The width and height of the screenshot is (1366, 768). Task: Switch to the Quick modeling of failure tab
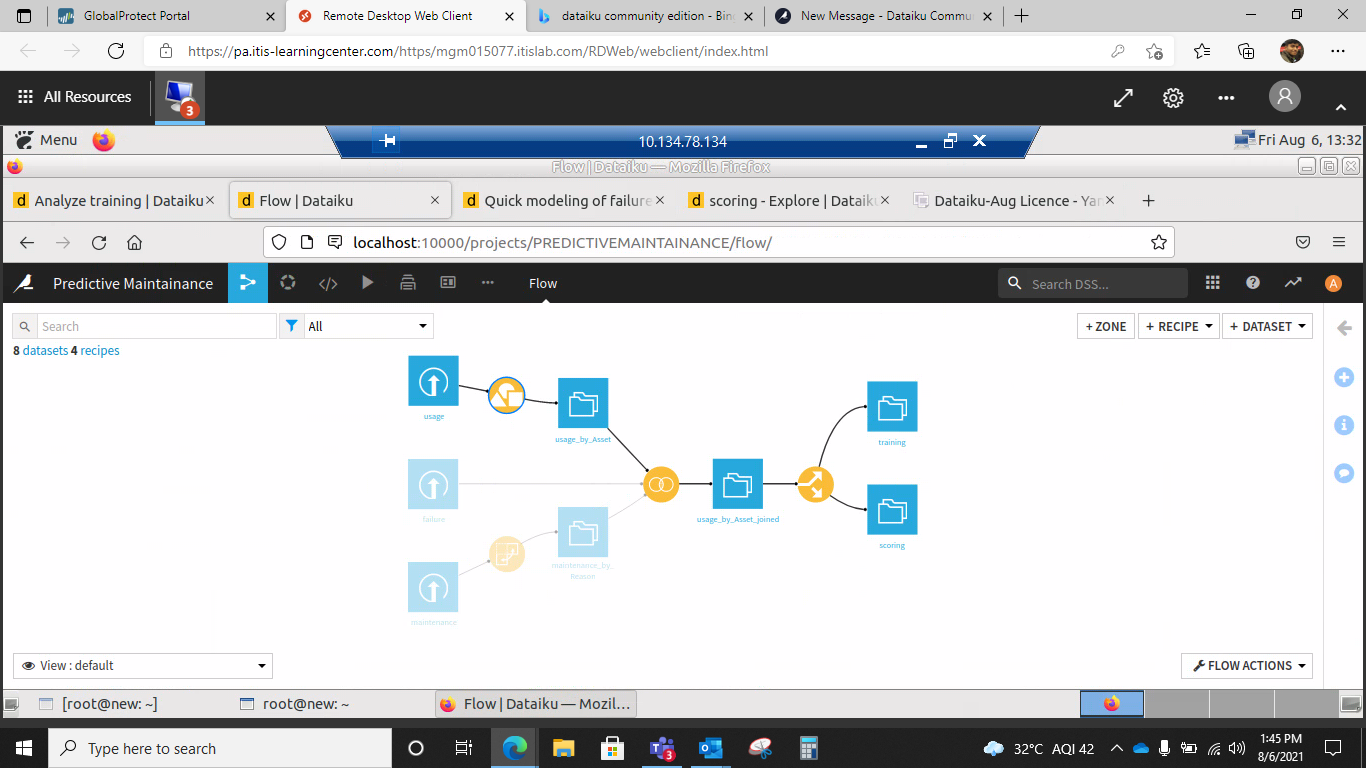point(563,200)
